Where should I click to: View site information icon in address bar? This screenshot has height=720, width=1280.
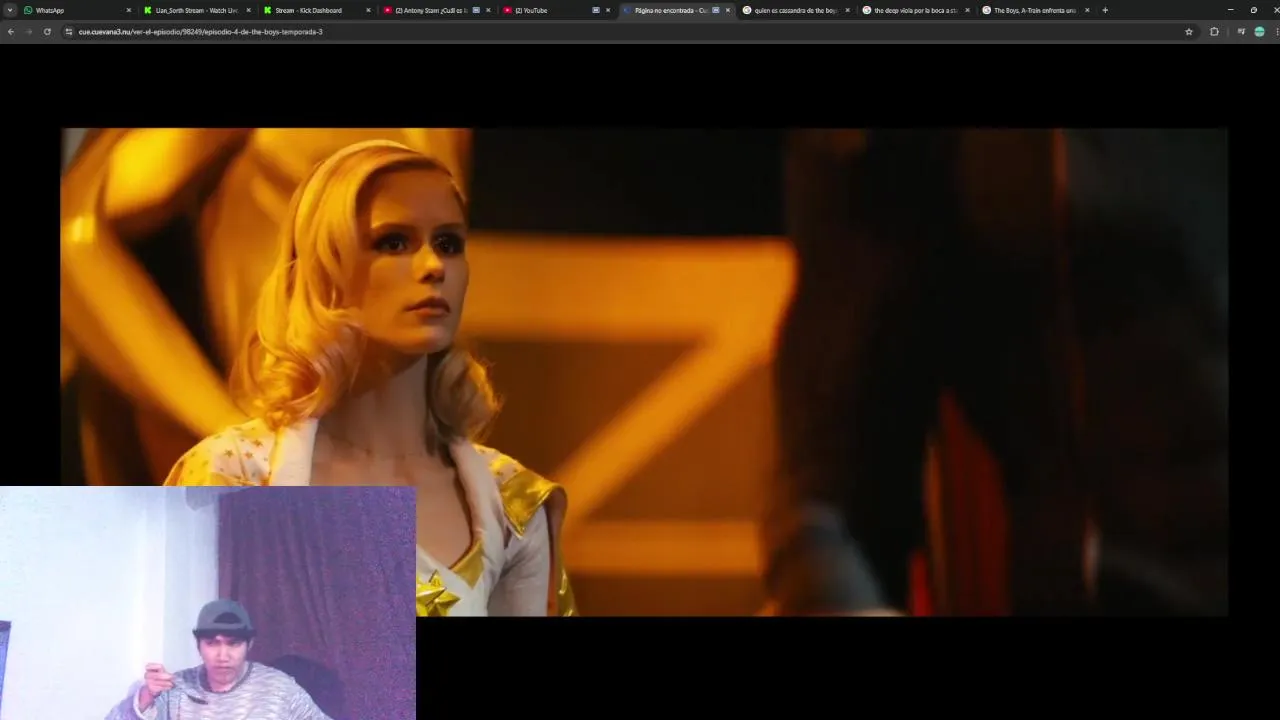point(69,32)
